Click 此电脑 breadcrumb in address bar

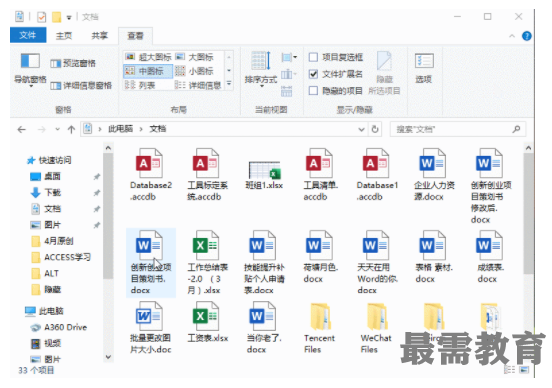(120, 129)
